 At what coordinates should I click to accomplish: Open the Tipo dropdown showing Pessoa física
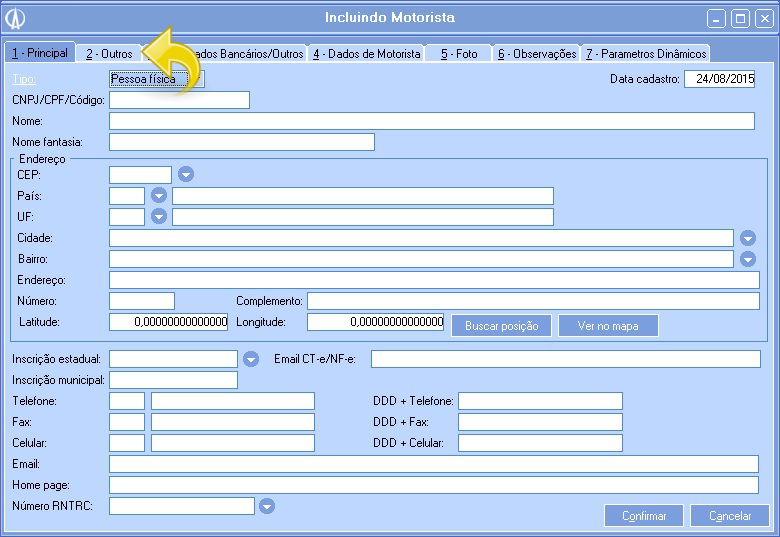click(155, 79)
